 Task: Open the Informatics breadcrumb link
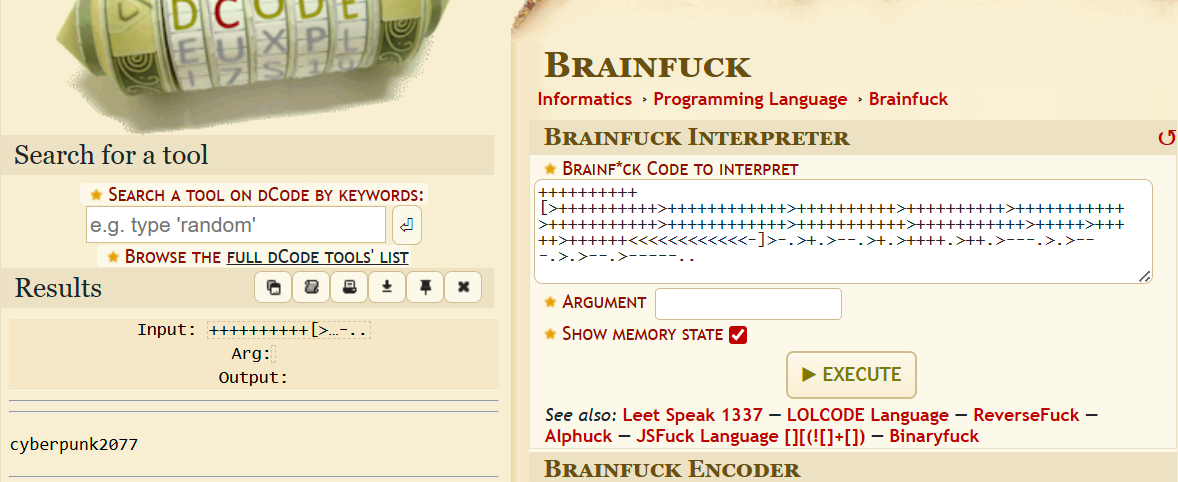[584, 99]
